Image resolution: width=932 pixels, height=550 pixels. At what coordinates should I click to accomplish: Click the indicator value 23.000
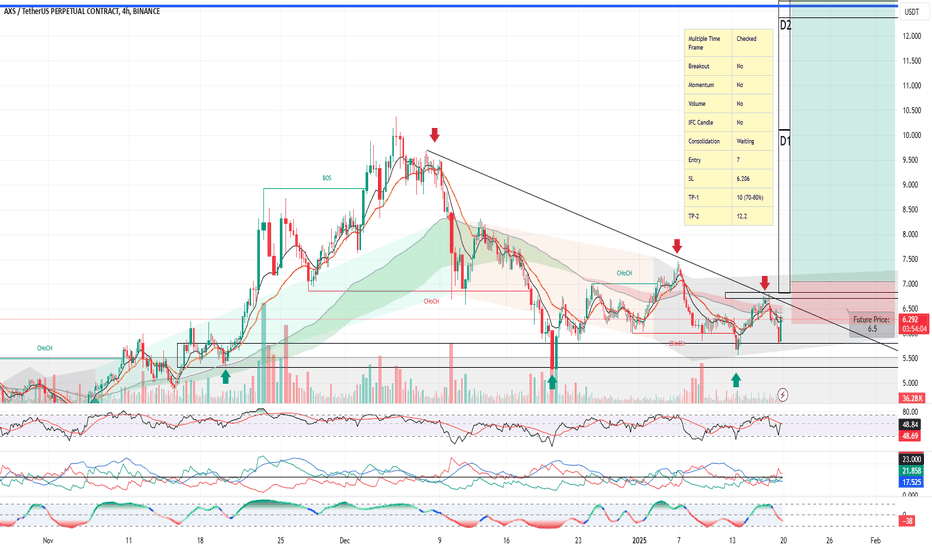(x=912, y=459)
